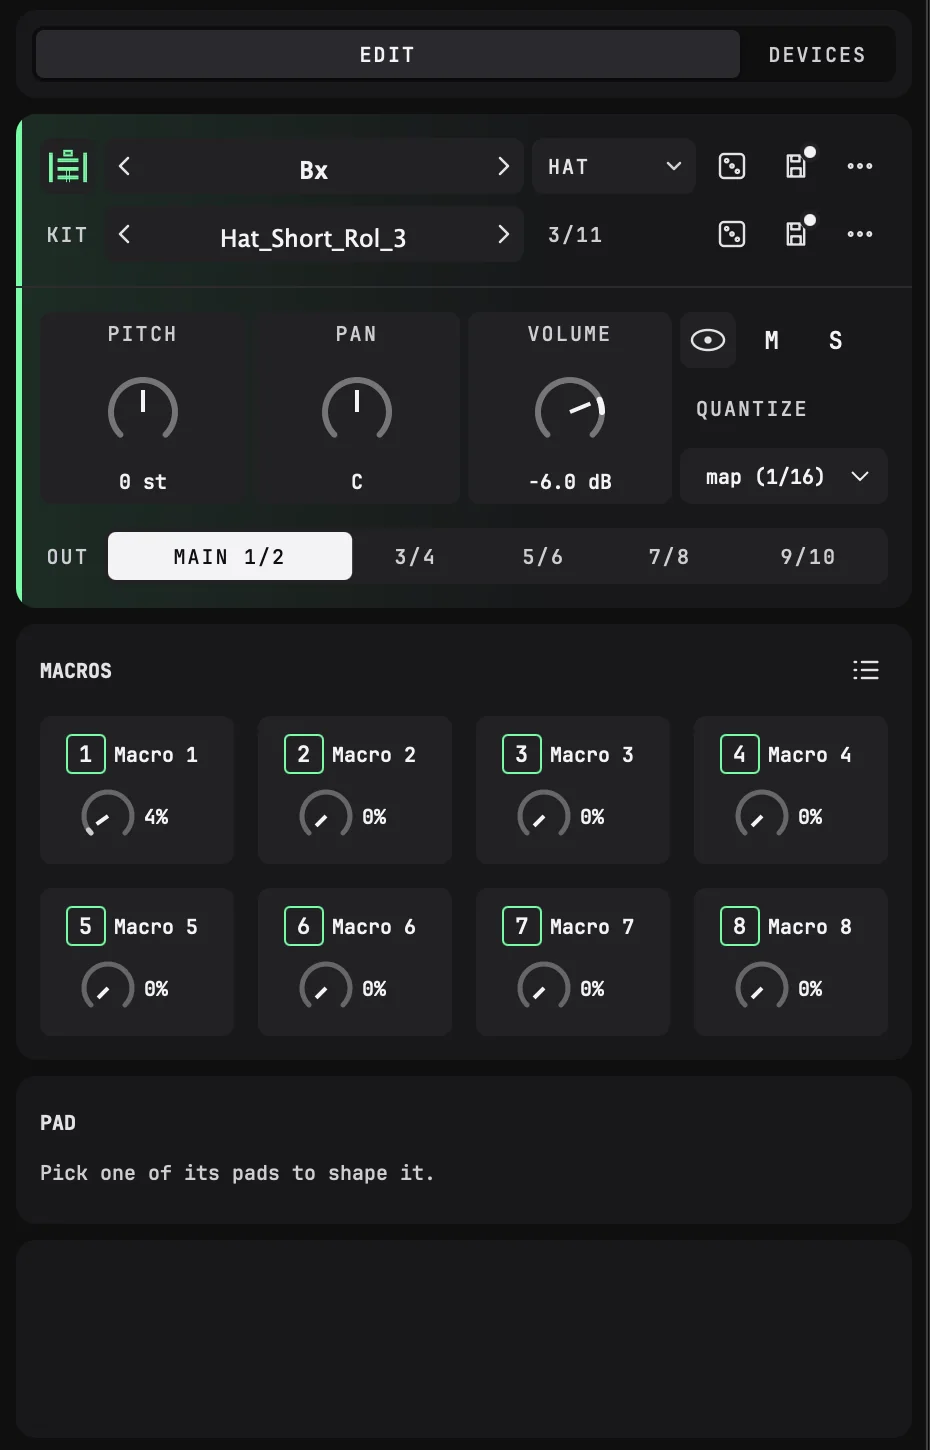Open the quantize map (1/16) dropdown

(784, 476)
